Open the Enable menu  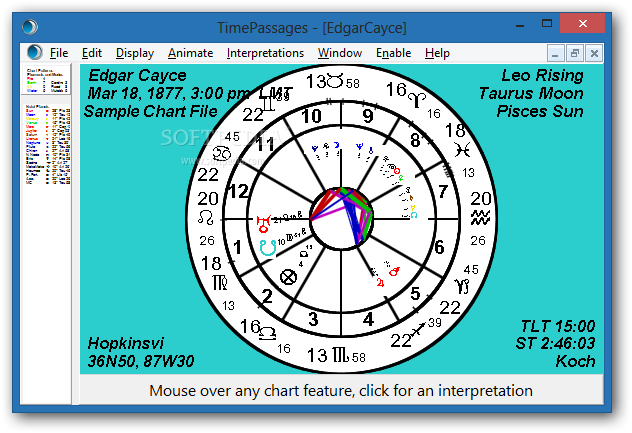[393, 53]
